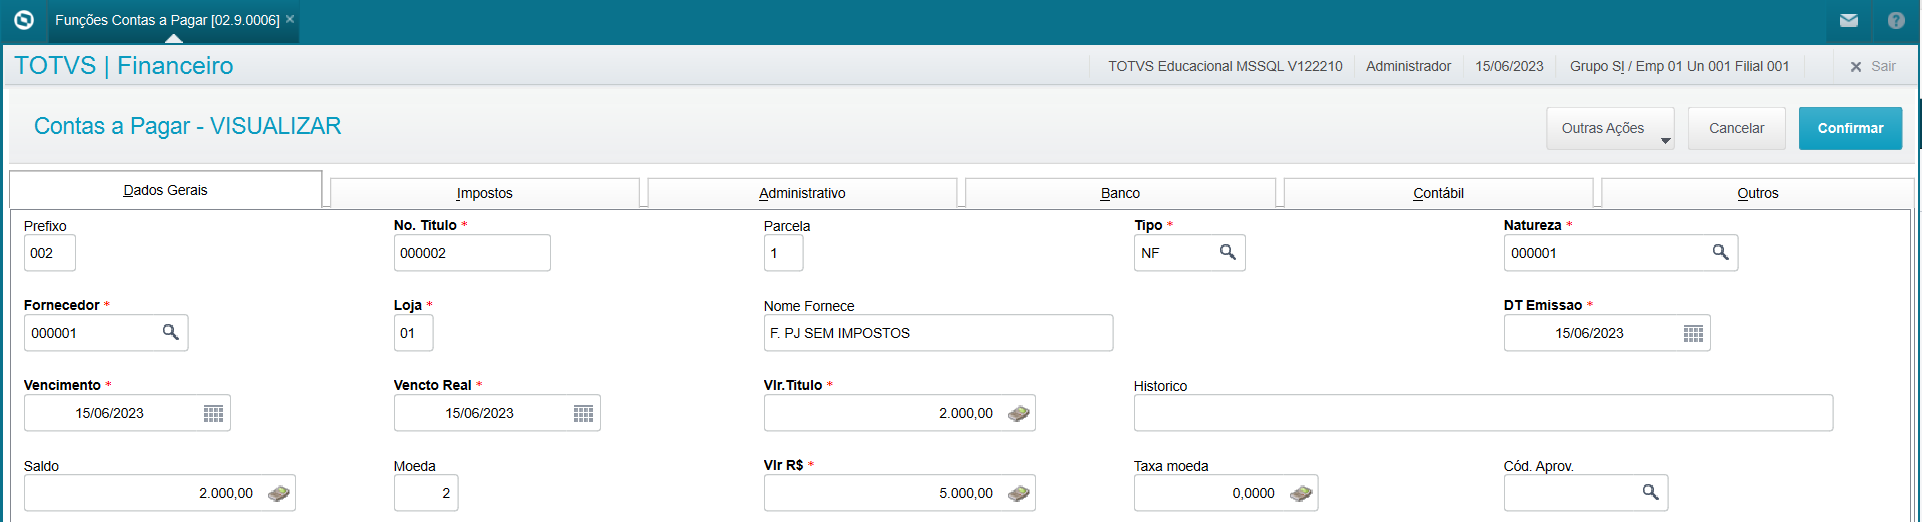Click the magnifier icon in Tipo field

pos(1227,253)
